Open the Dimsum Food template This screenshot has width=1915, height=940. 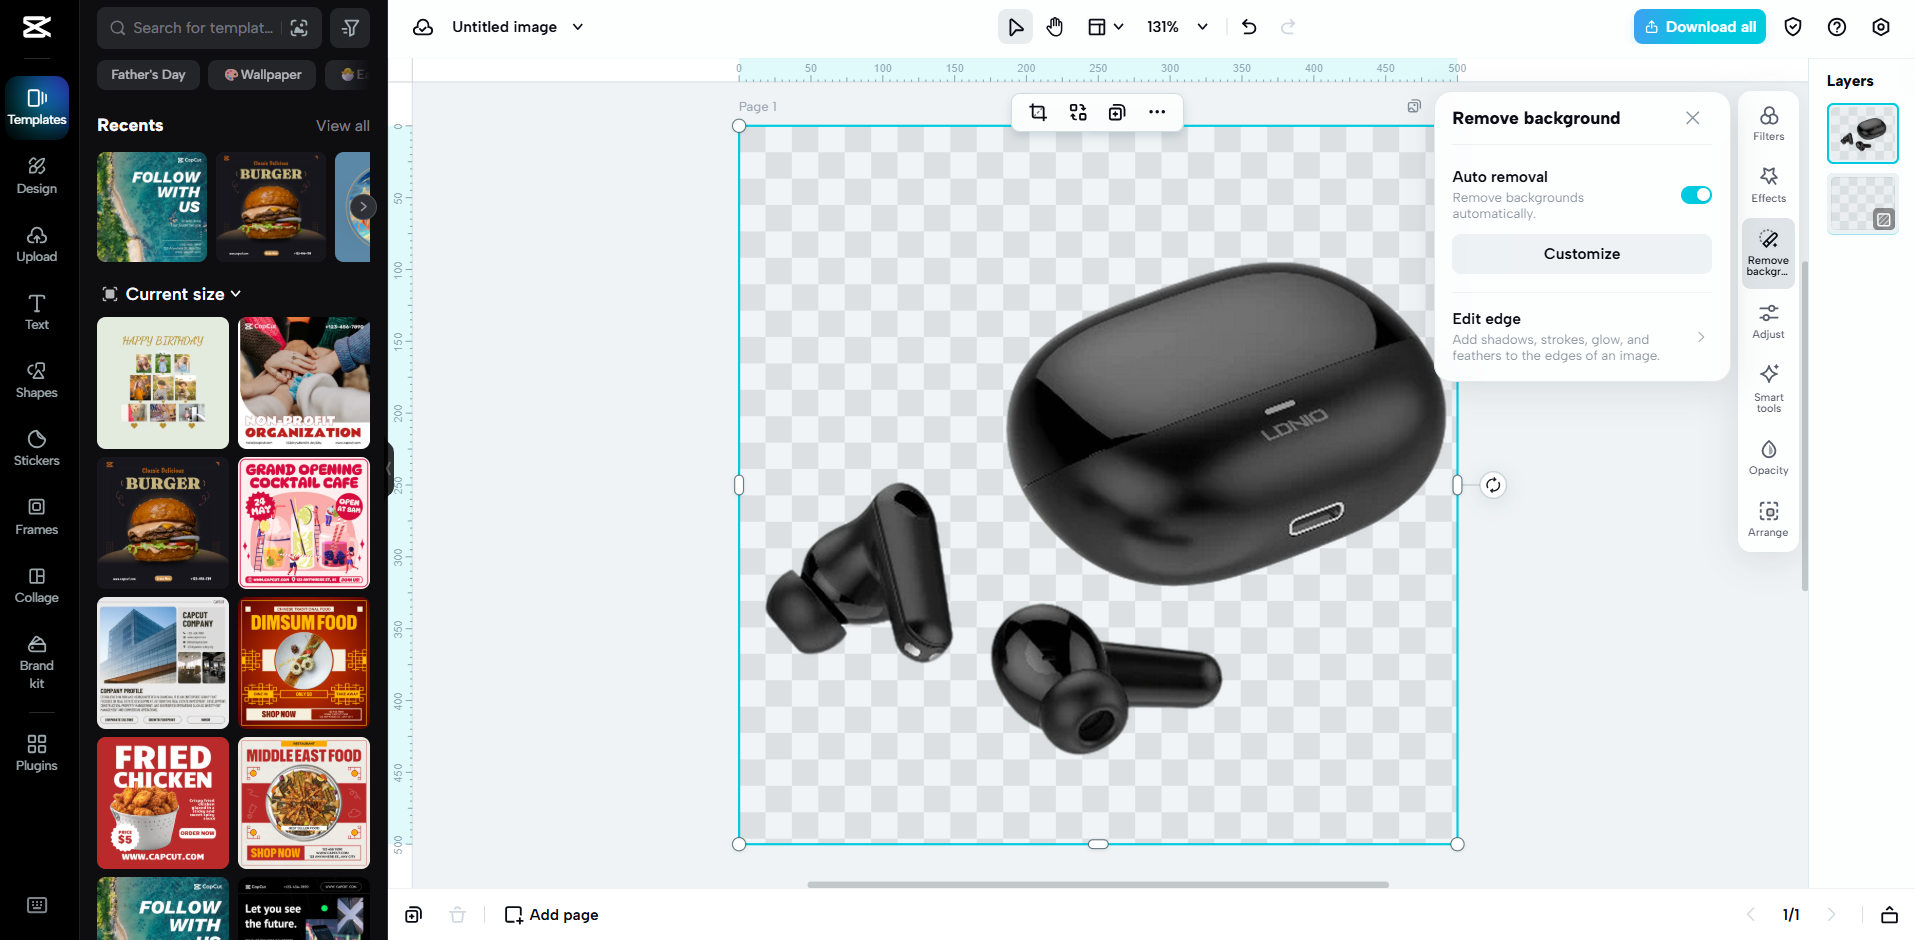point(304,663)
